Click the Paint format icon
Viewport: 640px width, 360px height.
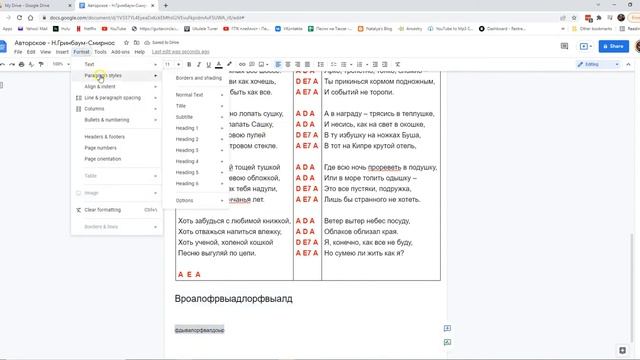pos(41,64)
